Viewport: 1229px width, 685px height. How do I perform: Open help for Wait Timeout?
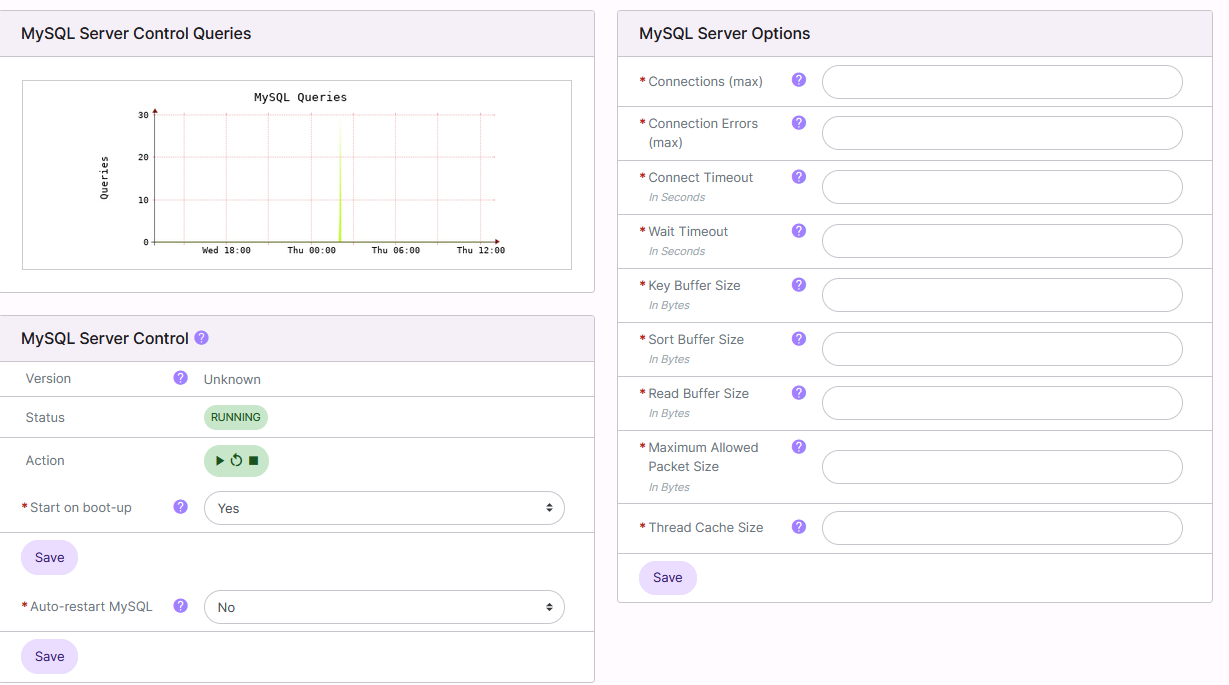point(798,230)
